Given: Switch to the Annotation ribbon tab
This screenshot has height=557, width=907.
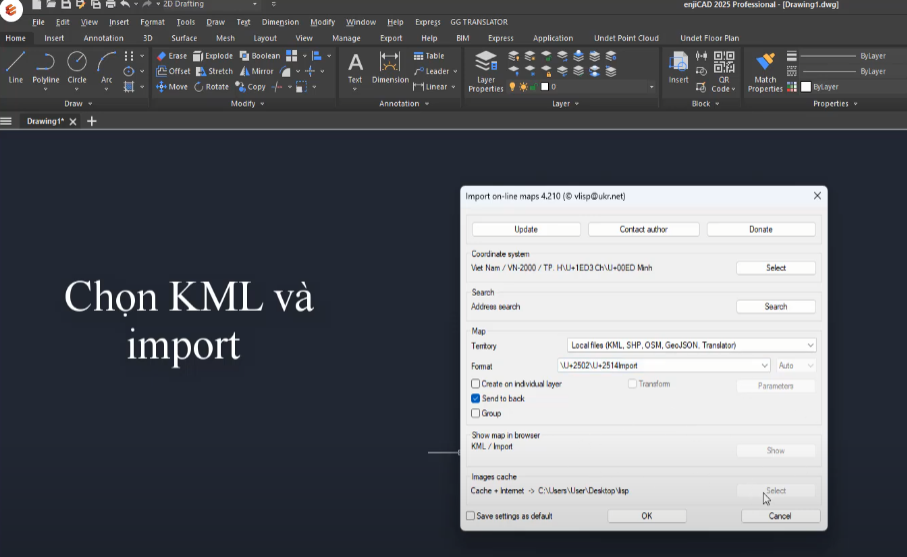Looking at the screenshot, I should coord(103,38).
